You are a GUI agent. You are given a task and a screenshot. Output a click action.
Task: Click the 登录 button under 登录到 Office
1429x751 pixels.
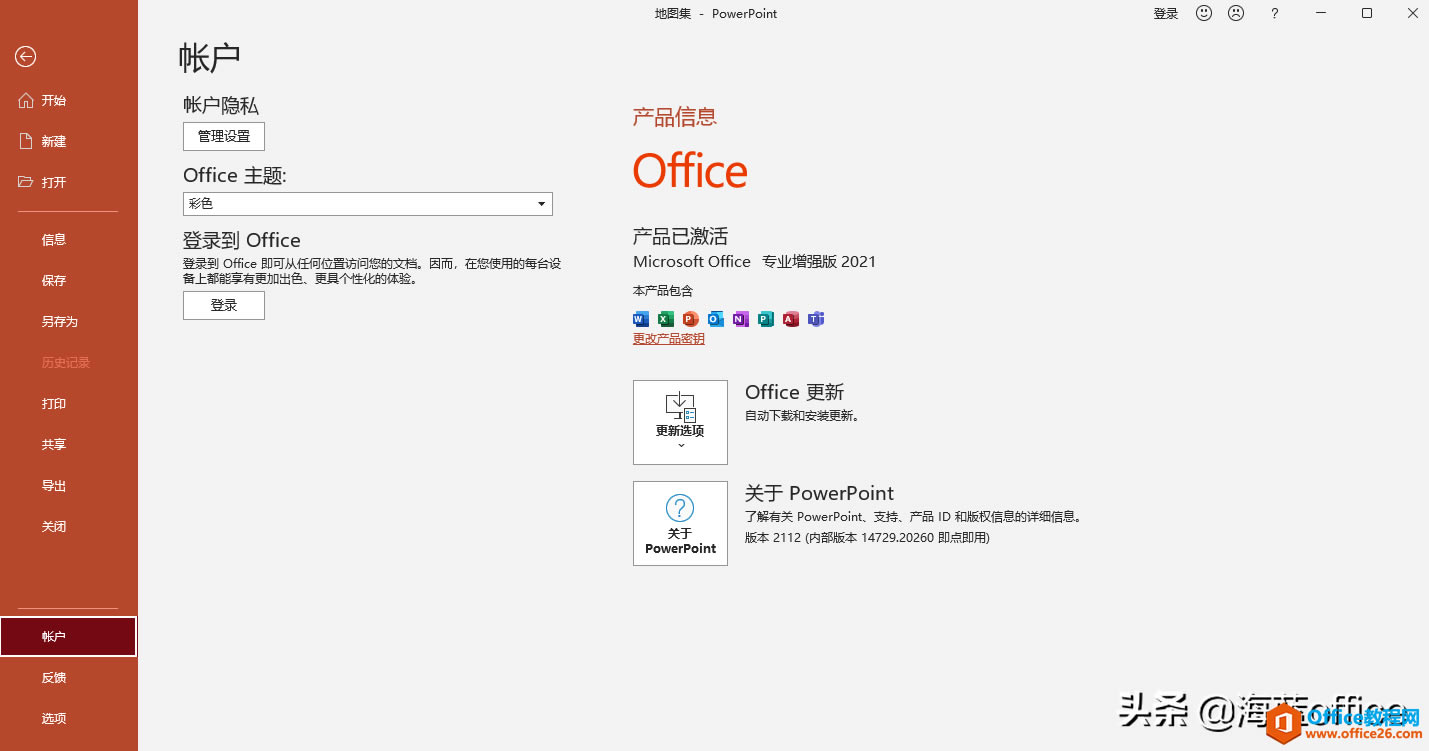224,306
